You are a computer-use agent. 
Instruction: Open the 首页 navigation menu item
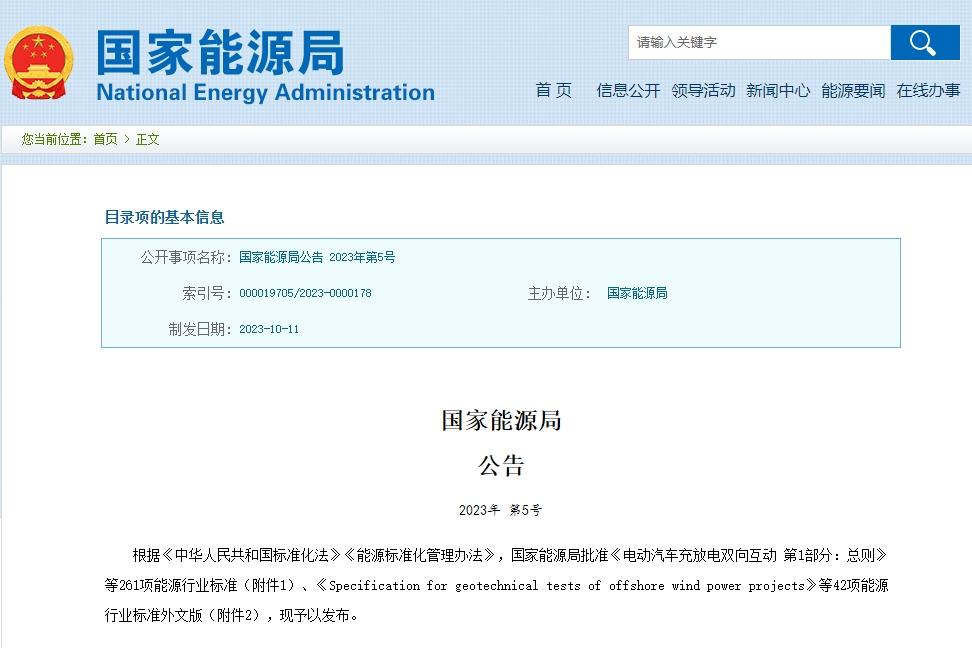(553, 90)
